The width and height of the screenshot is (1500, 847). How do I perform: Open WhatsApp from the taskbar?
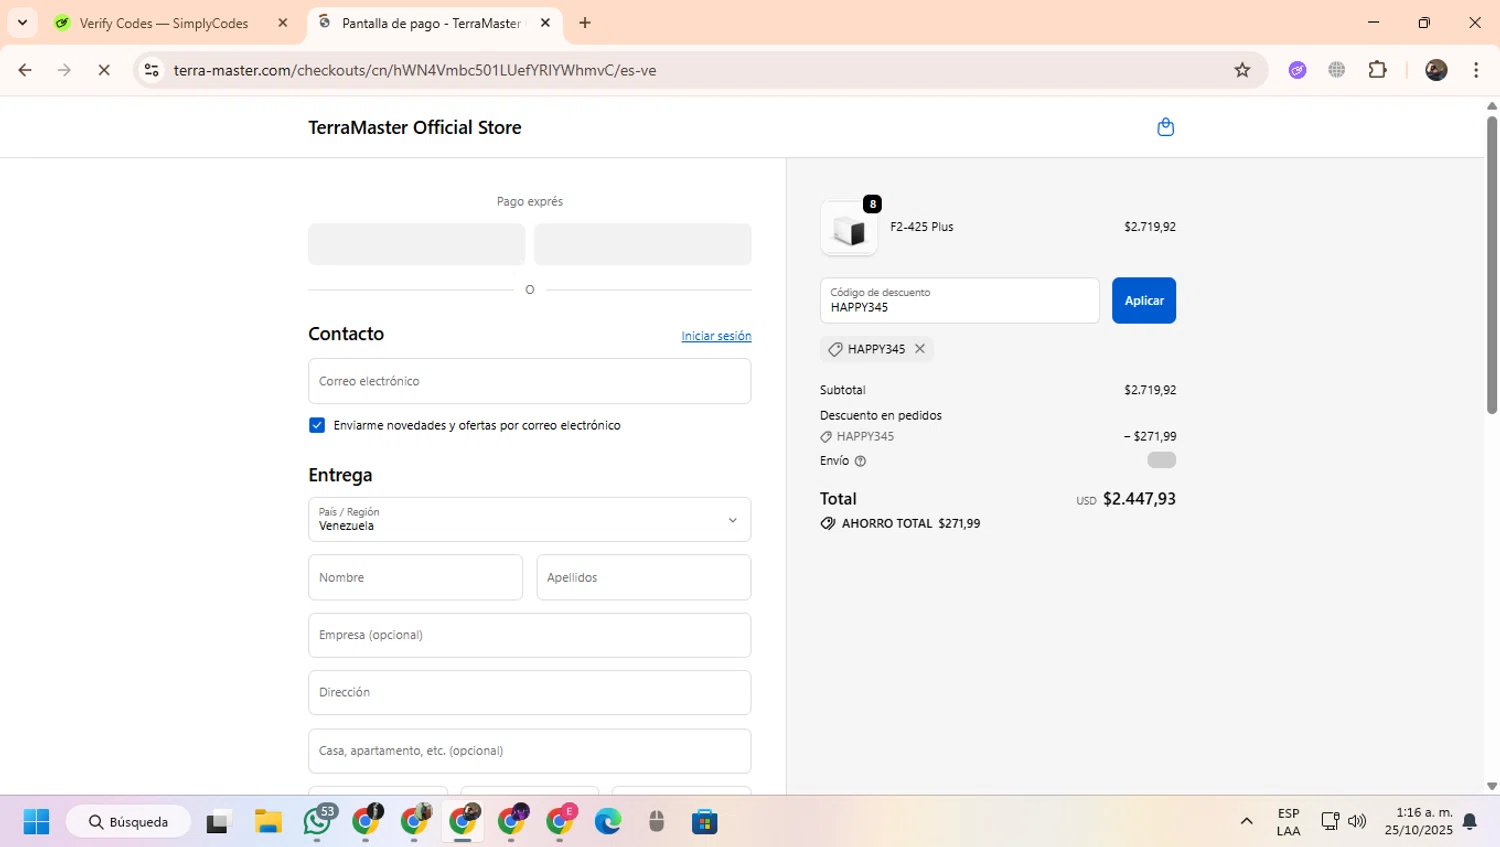tap(318, 822)
